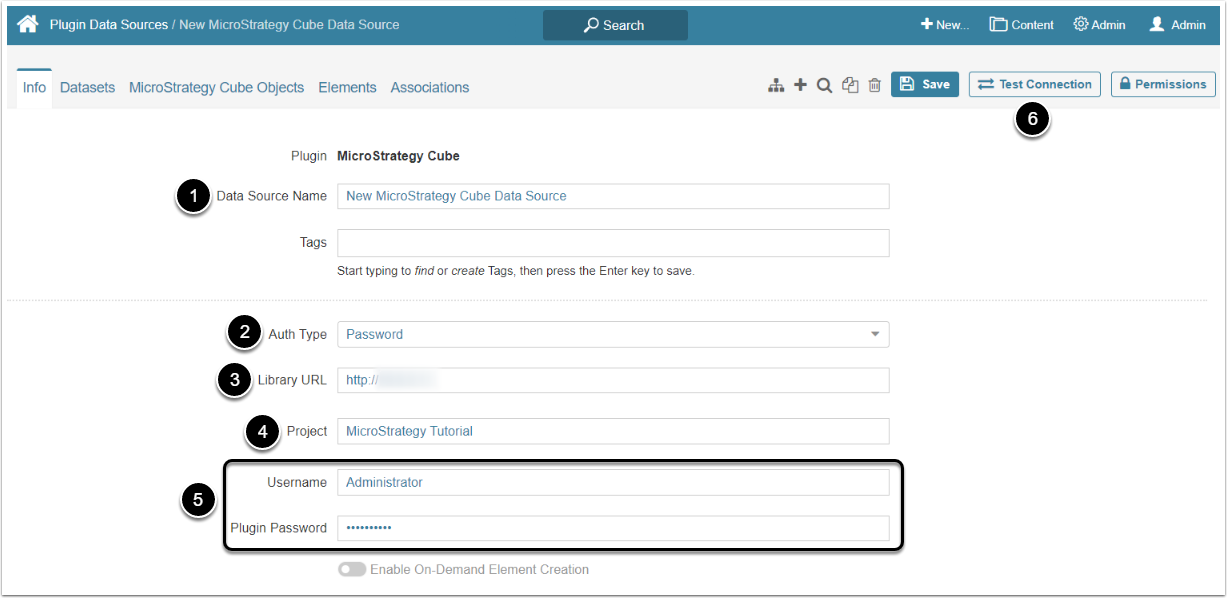This screenshot has width=1227, height=598.
Task: Switch to the Datasets tab
Action: click(x=87, y=87)
